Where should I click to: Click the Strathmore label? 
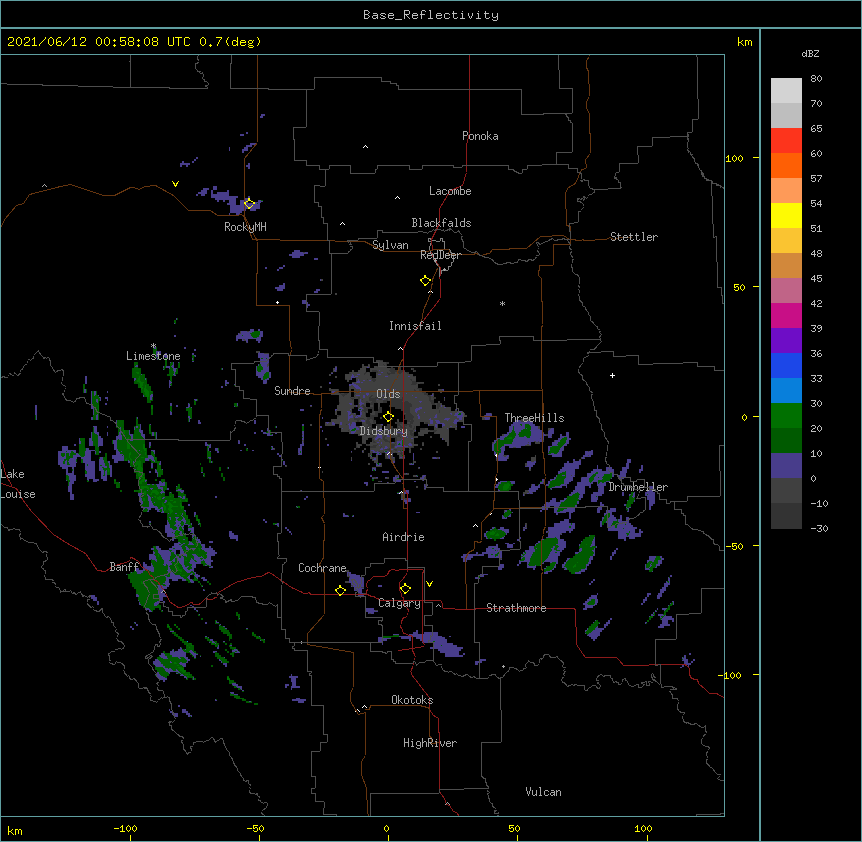pyautogui.click(x=516, y=608)
